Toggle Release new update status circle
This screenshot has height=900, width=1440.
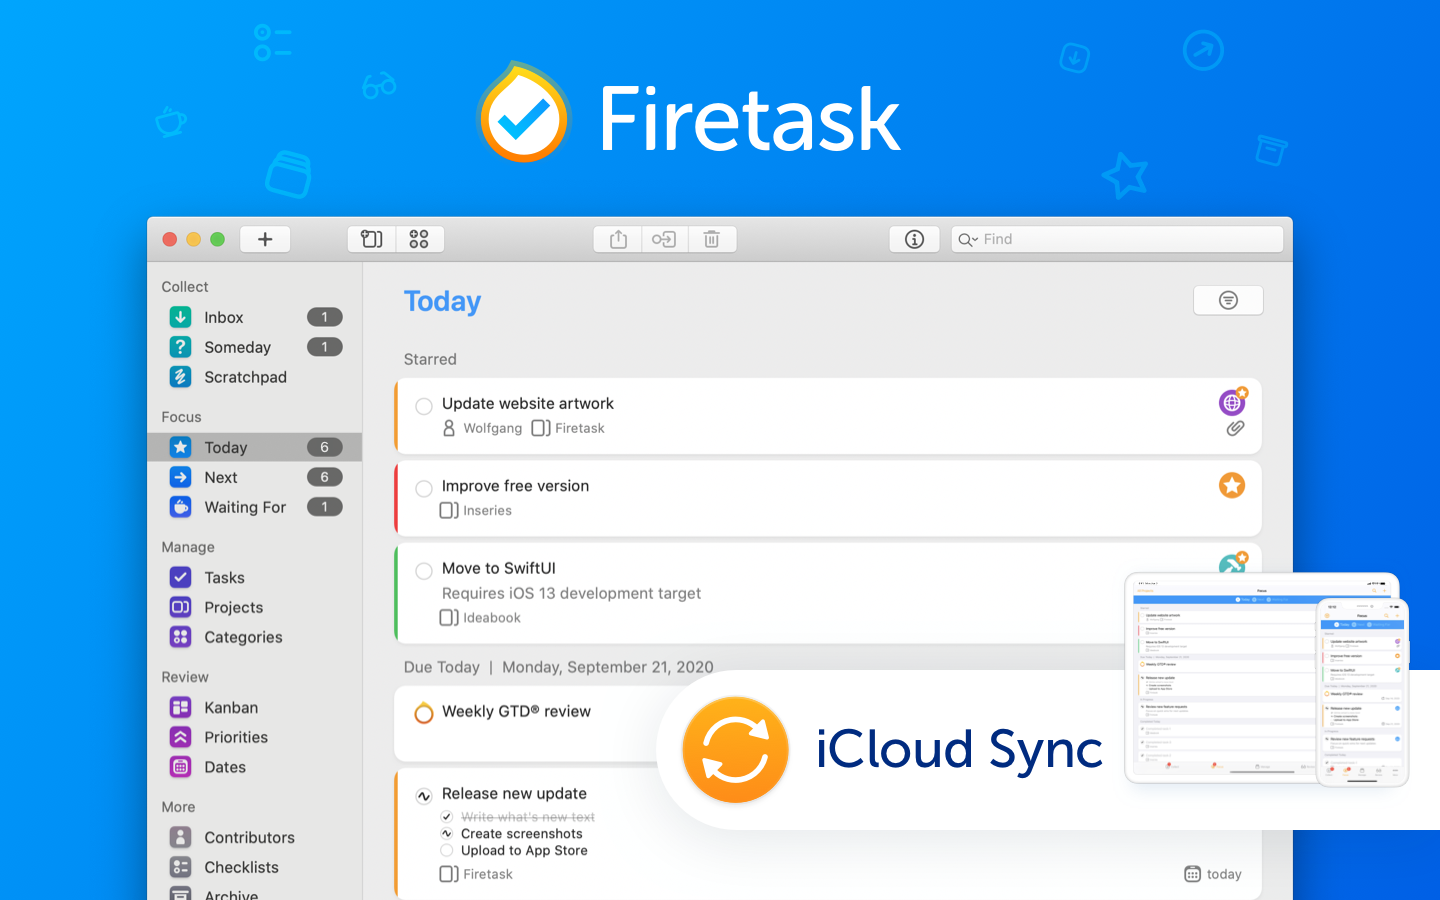424,796
